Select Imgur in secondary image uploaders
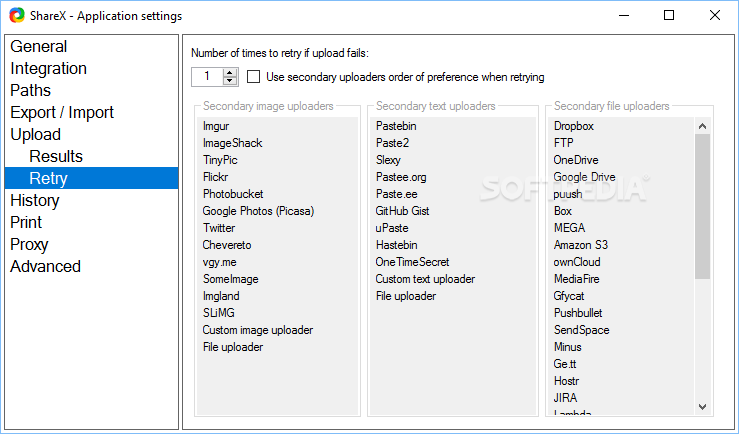This screenshot has width=739, height=434. (x=216, y=126)
